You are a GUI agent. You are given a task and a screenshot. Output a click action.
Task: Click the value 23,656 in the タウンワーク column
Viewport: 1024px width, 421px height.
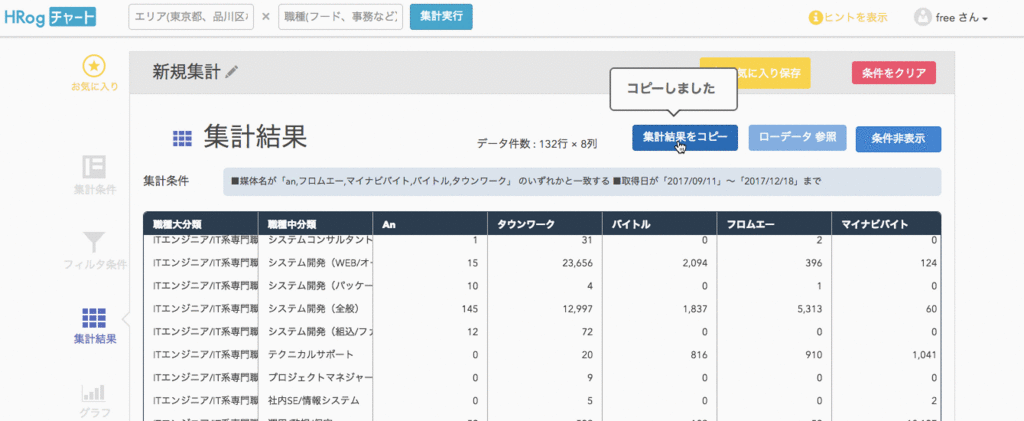click(576, 263)
